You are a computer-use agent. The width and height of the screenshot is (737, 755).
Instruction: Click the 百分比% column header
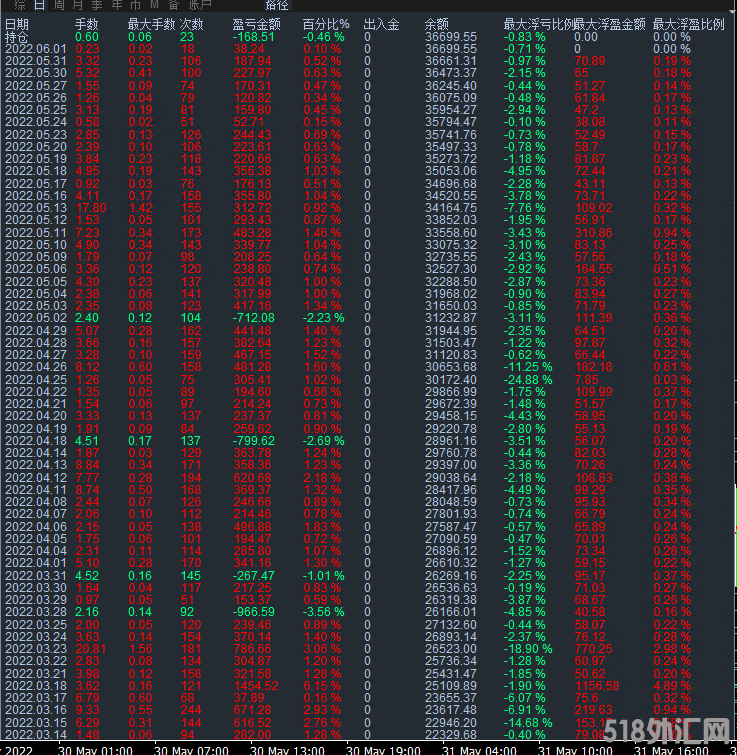click(325, 23)
